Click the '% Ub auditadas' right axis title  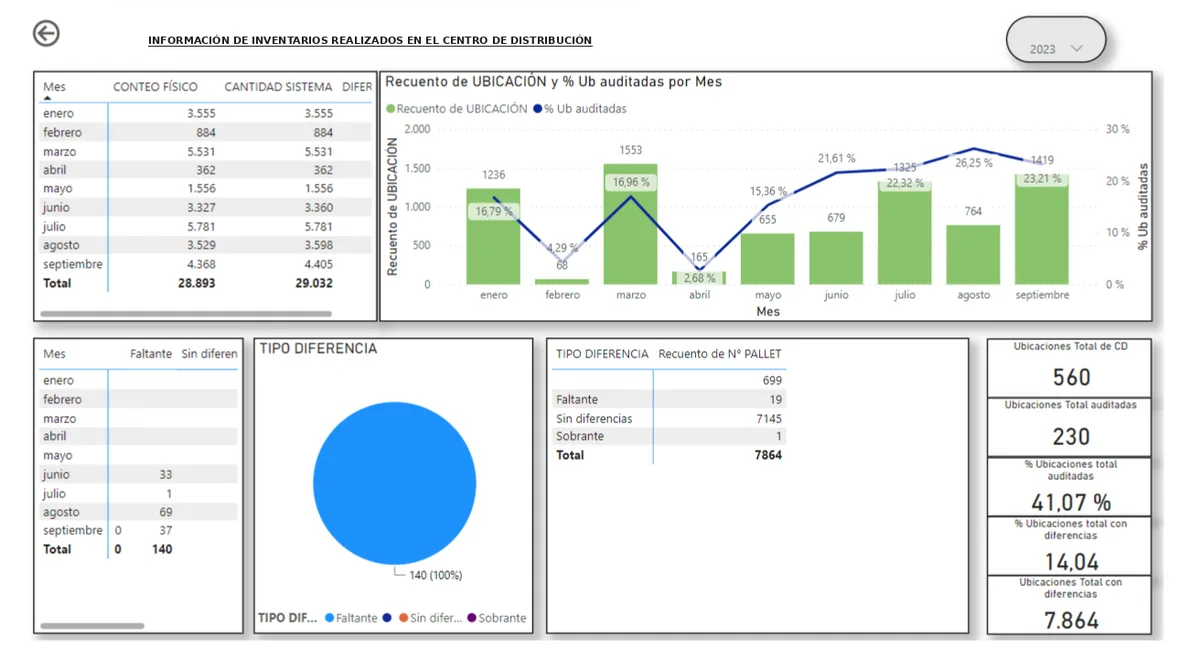click(x=1144, y=207)
